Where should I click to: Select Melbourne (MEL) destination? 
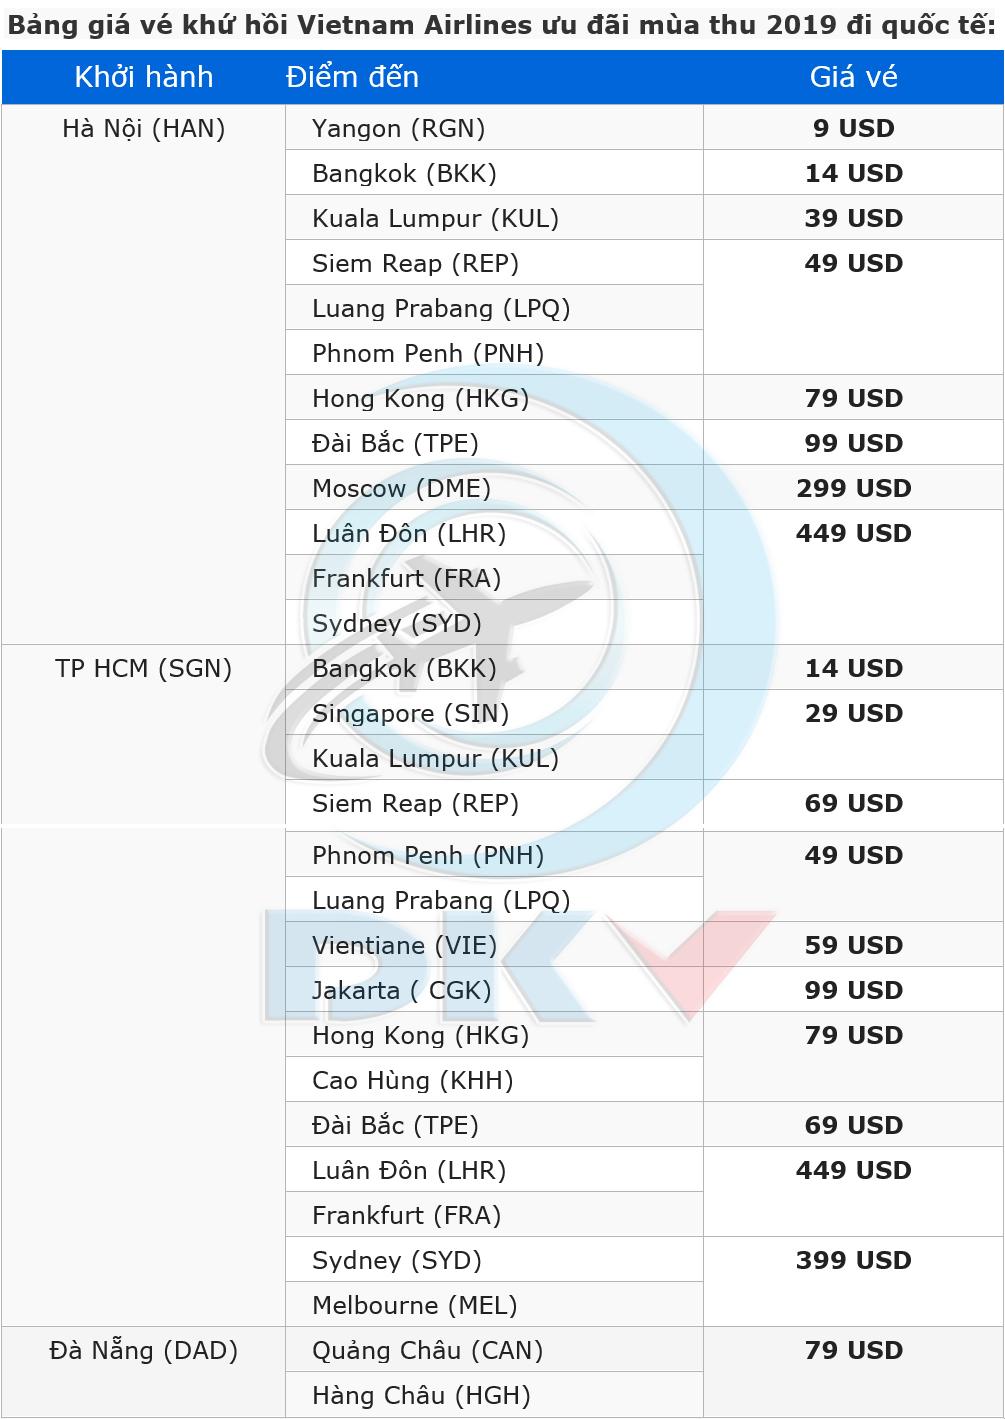tap(494, 1305)
